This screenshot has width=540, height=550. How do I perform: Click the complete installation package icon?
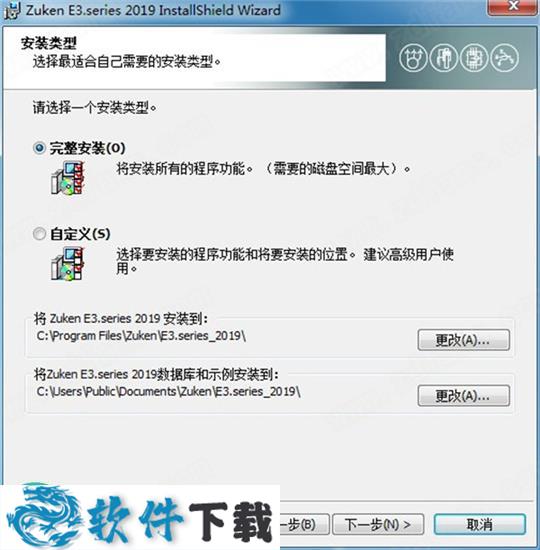pos(68,178)
